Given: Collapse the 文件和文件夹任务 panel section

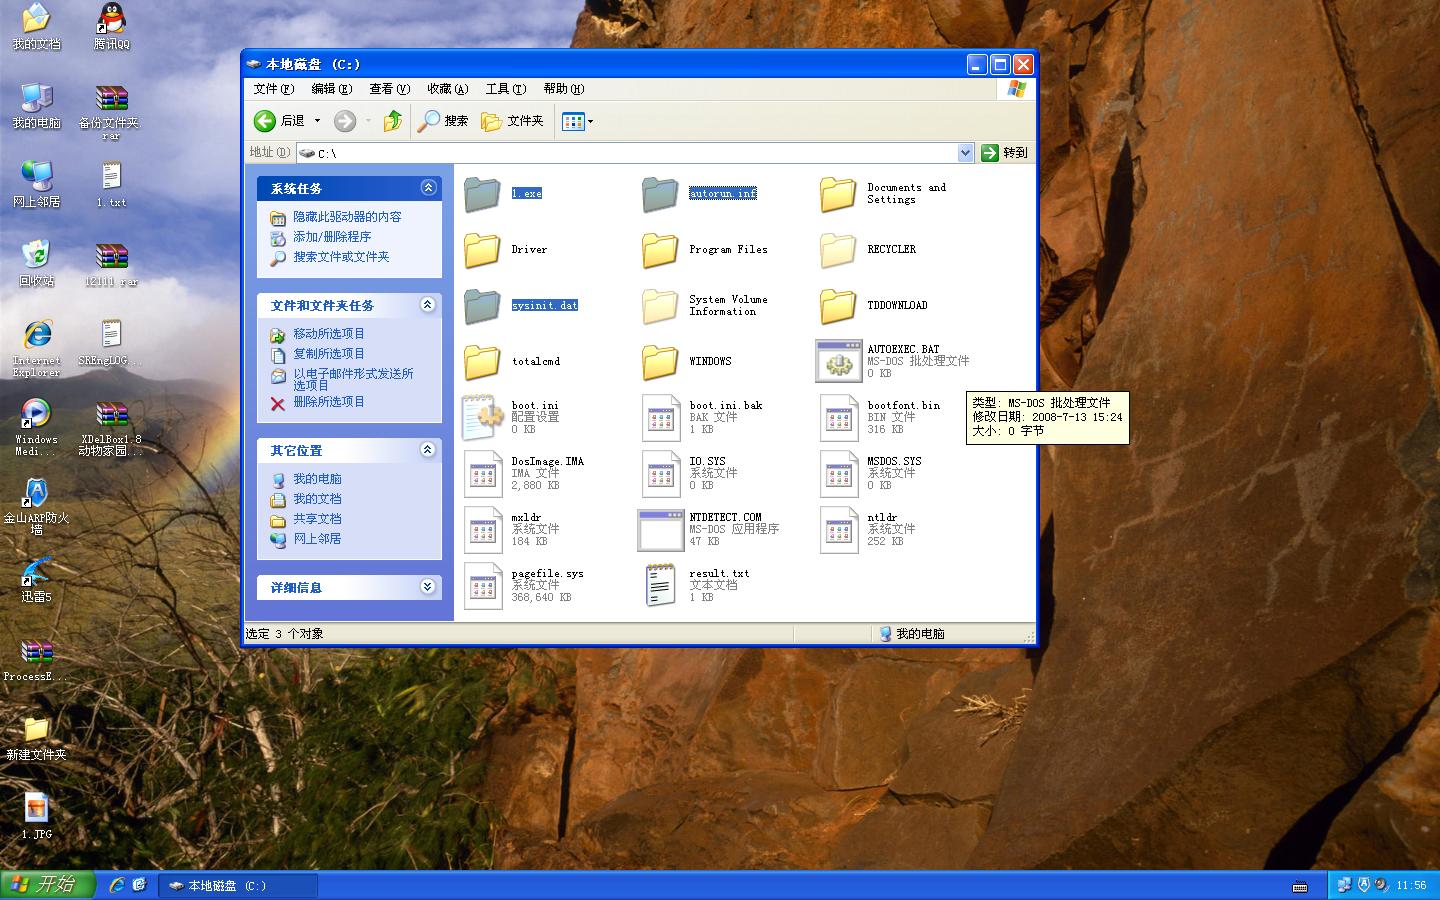Looking at the screenshot, I should point(428,305).
